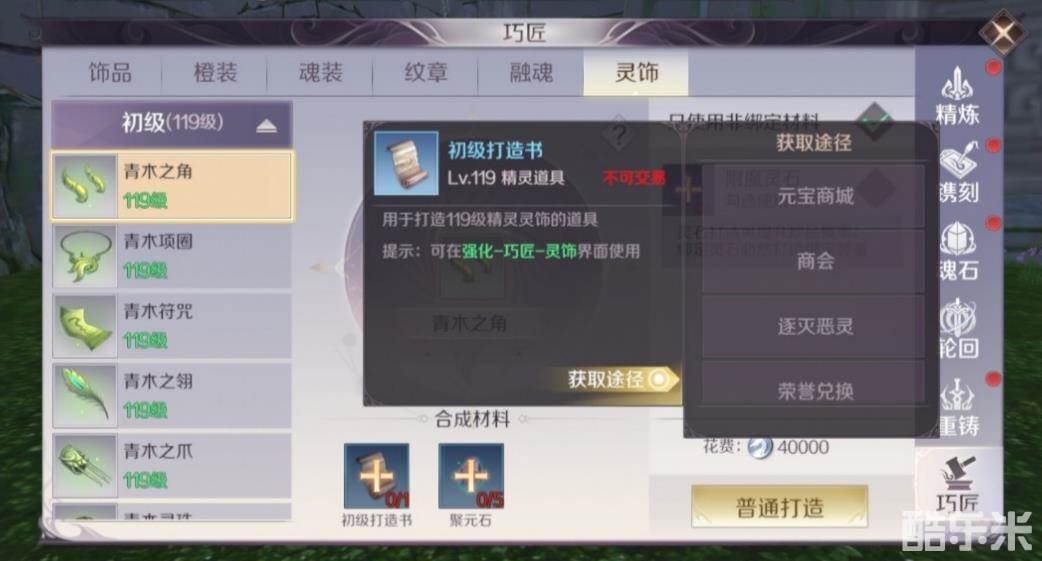Click the 初级打造书 material slot icon
Screen dimensions: 1042x561
pyautogui.click(x=376, y=476)
